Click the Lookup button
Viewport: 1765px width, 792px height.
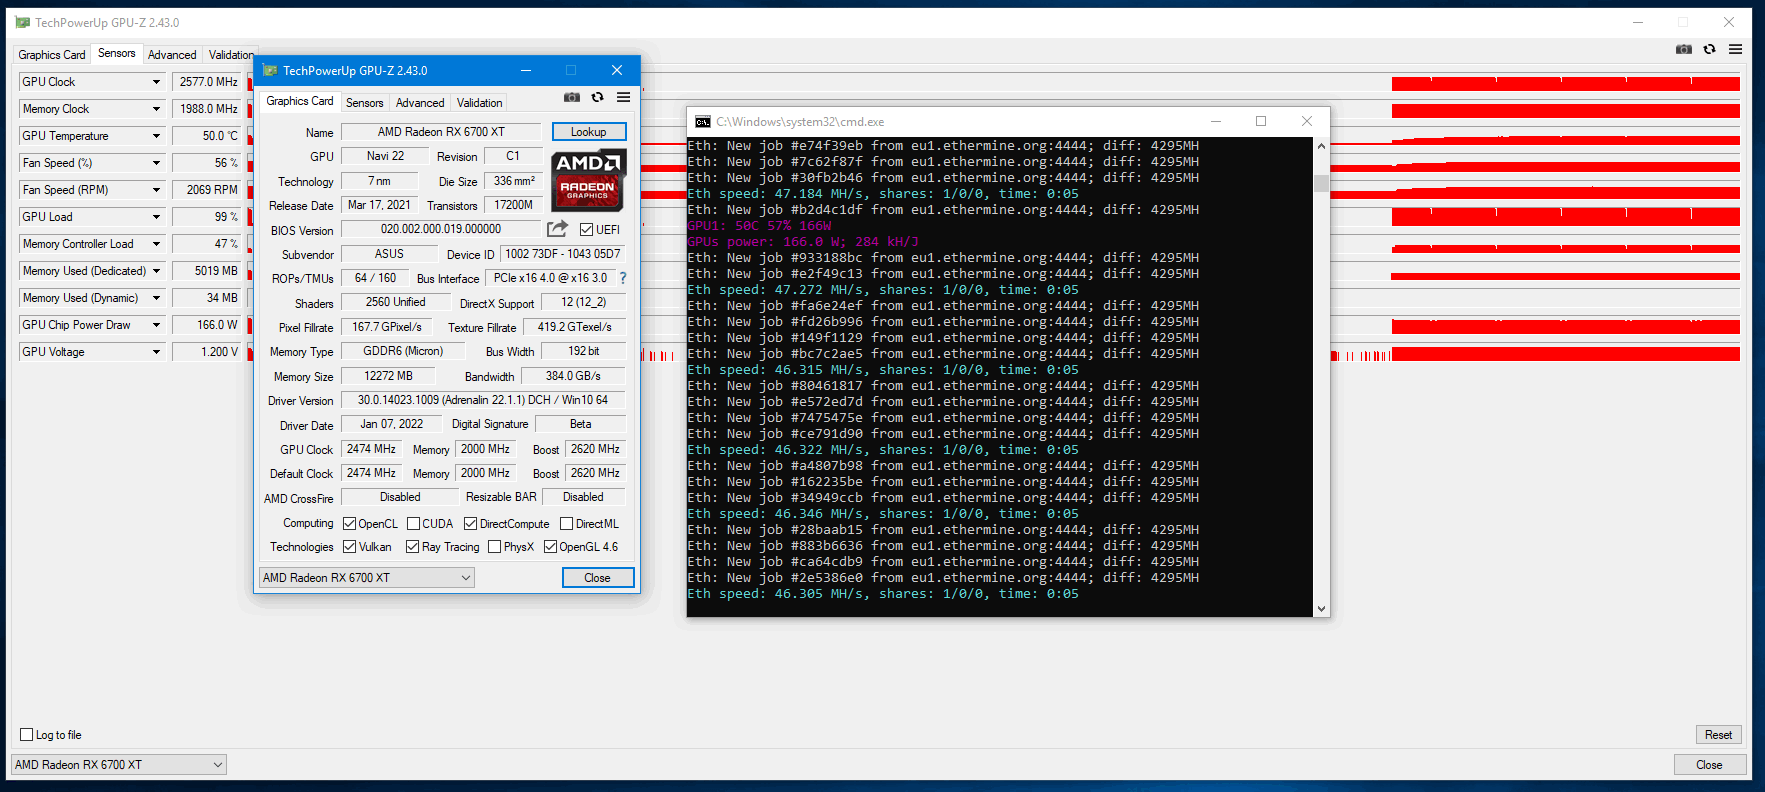[589, 132]
